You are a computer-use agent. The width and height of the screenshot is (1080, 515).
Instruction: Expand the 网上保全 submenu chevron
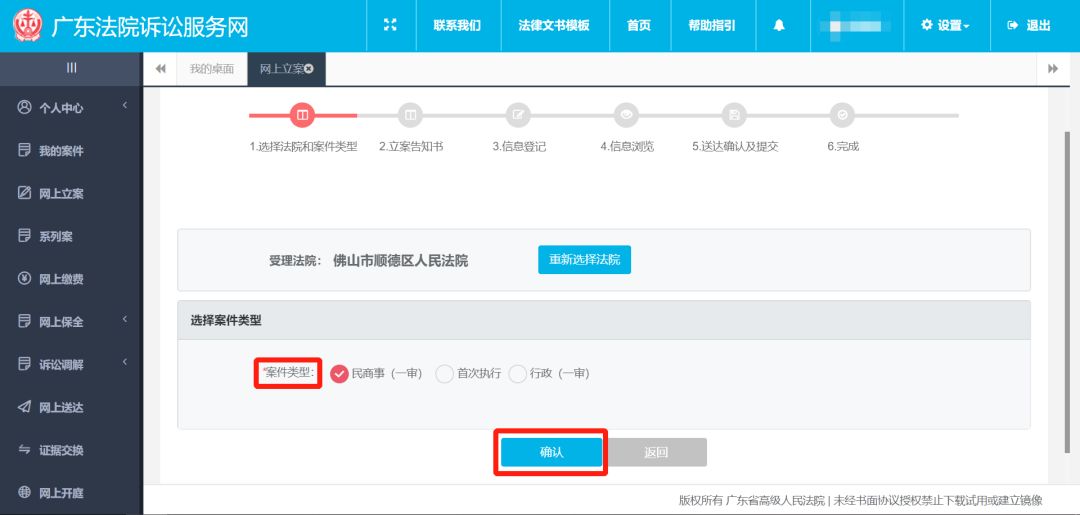[x=125, y=319]
